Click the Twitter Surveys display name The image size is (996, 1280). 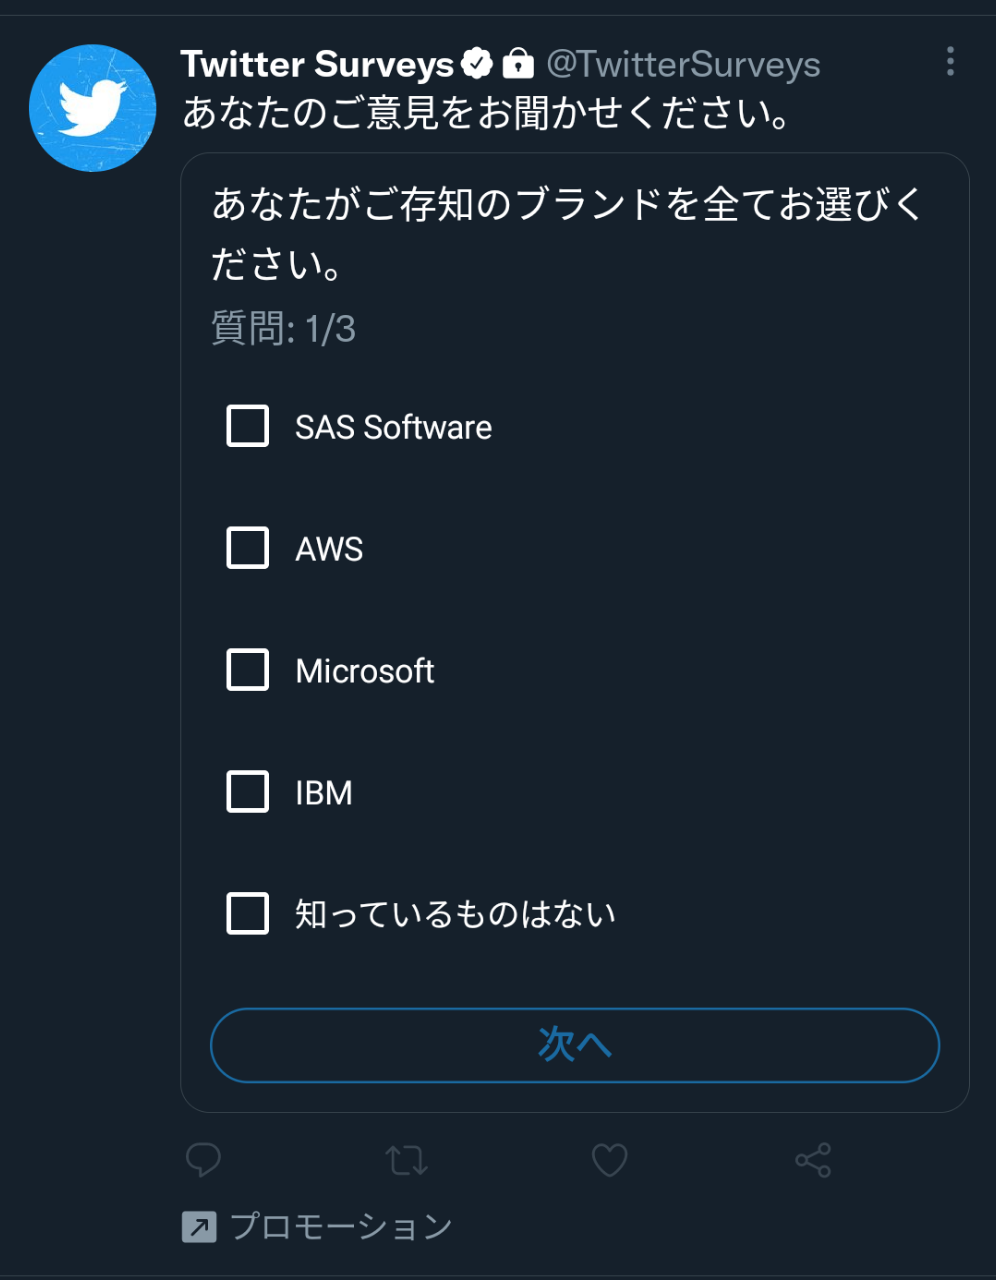317,64
